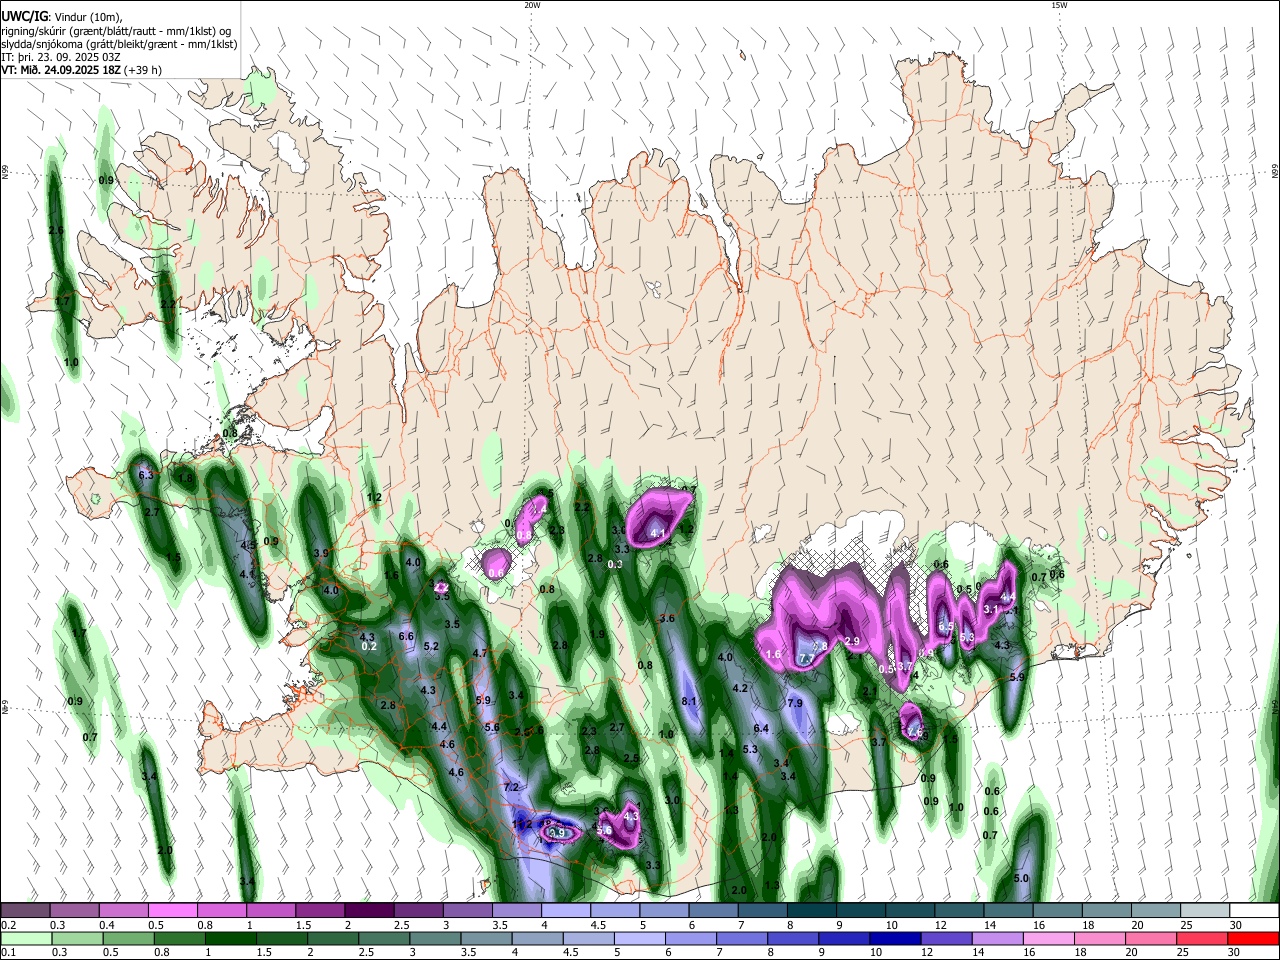Click the lavender 14 rain legend swatch

coord(997,939)
